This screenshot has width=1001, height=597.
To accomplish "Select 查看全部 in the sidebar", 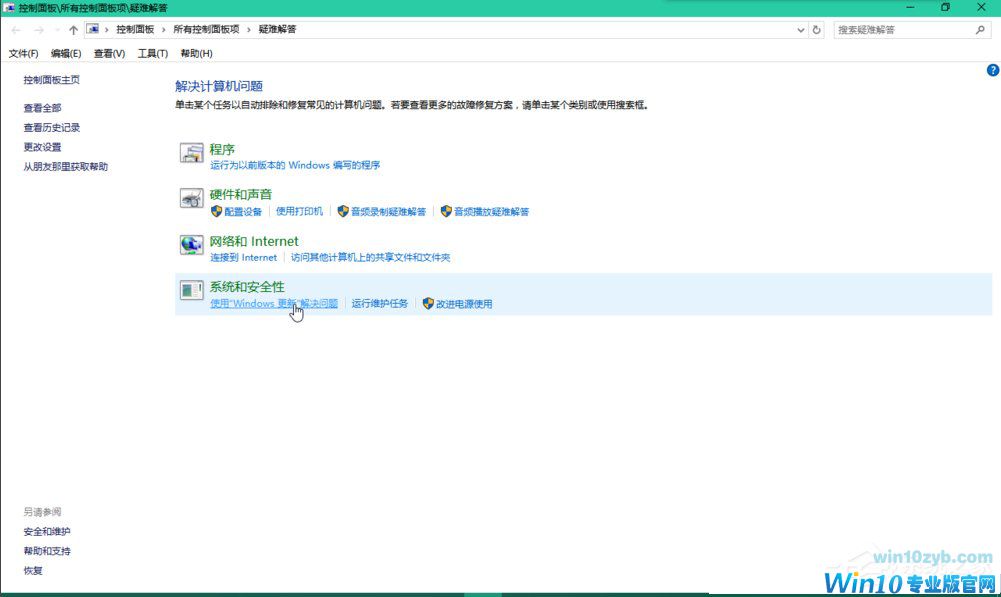I will (43, 107).
